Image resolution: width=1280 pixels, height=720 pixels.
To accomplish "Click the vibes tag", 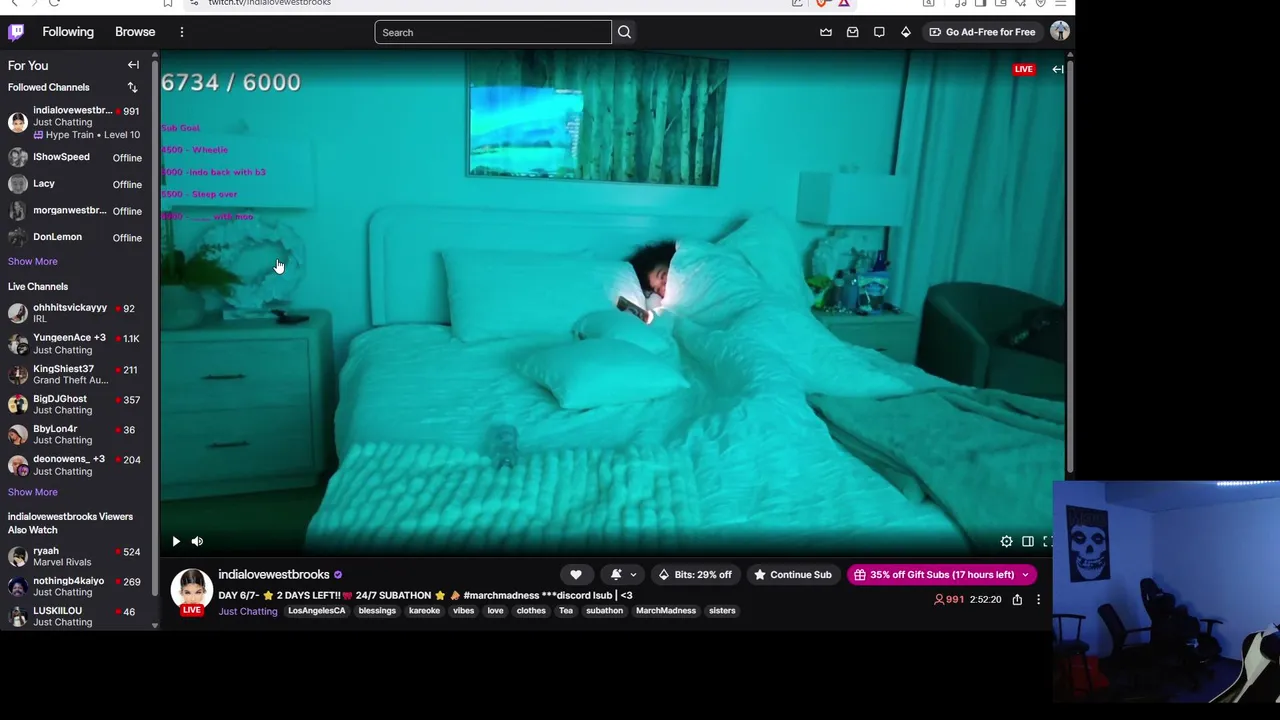I will pos(463,610).
